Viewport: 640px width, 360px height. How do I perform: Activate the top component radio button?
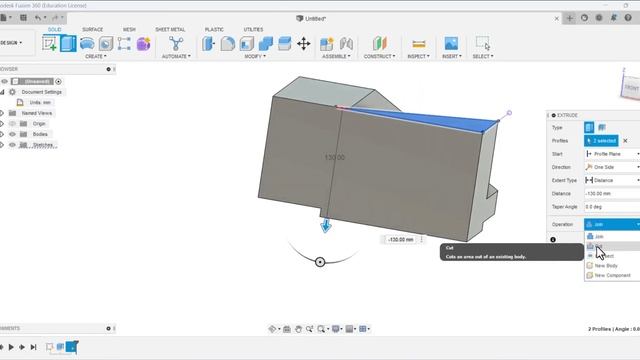(x=58, y=82)
